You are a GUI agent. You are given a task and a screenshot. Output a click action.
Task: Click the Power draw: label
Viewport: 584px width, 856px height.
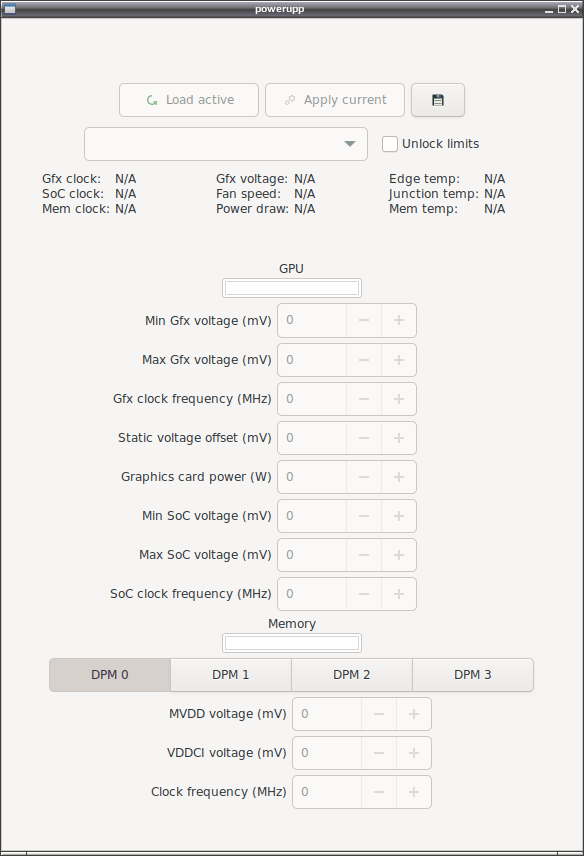(252, 209)
